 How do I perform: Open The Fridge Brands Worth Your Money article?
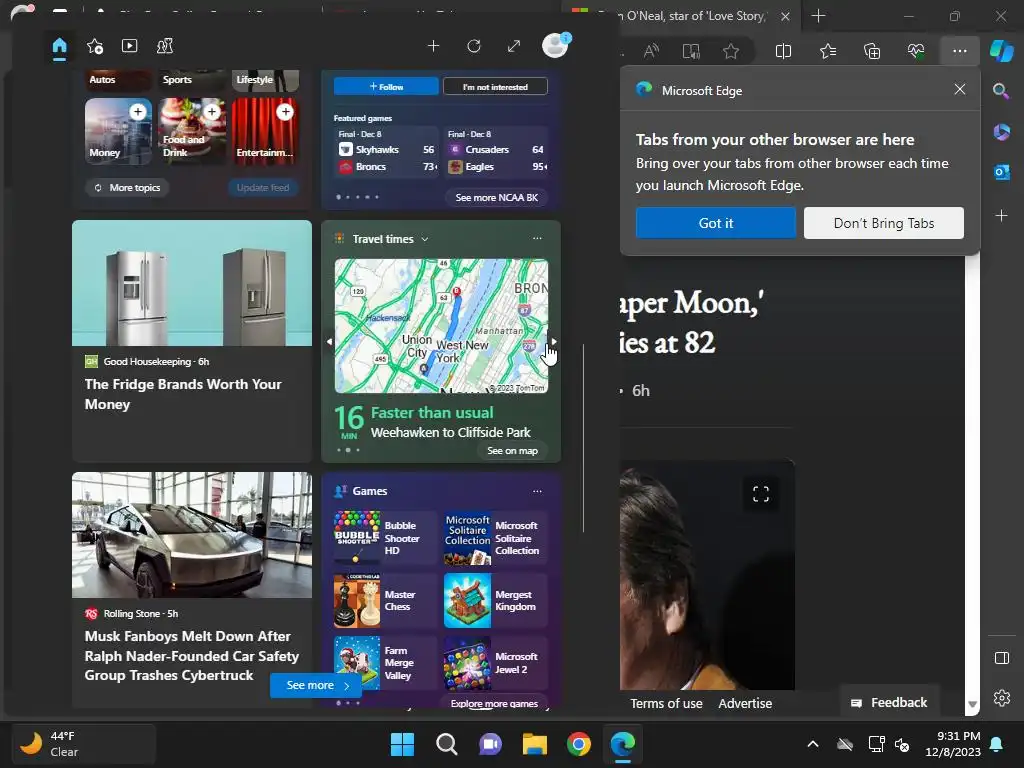pos(183,394)
